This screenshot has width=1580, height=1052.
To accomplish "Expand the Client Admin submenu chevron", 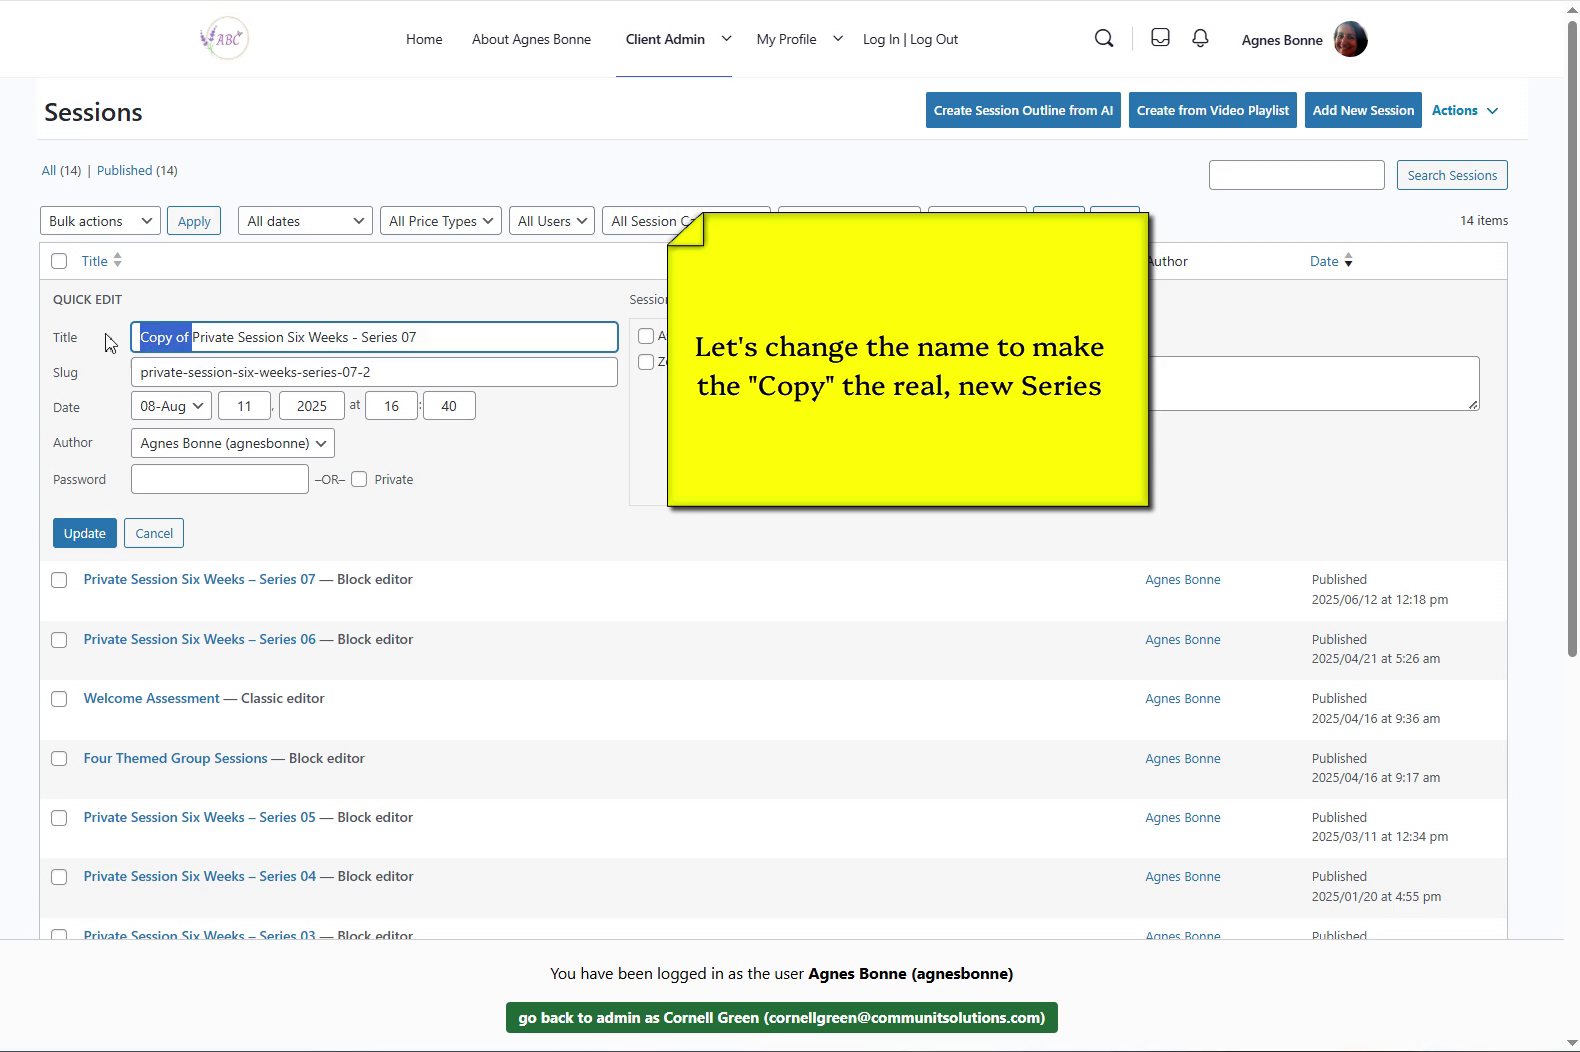I will coord(726,39).
